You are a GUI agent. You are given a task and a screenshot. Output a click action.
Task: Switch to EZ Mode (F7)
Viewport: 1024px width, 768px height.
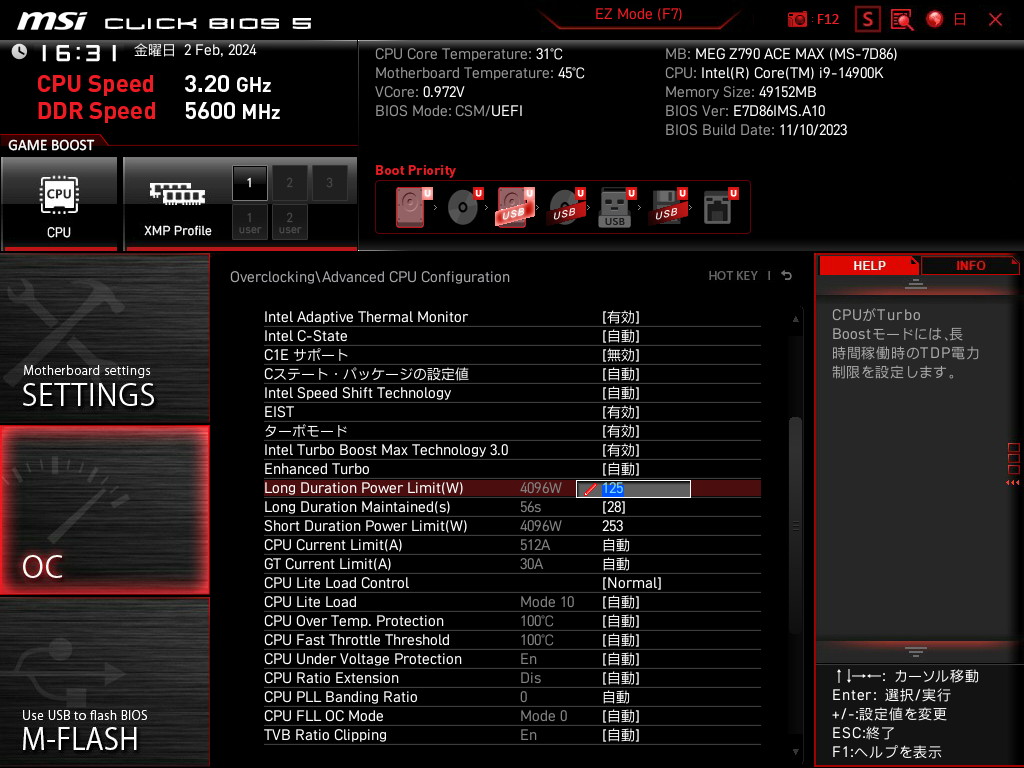(638, 14)
